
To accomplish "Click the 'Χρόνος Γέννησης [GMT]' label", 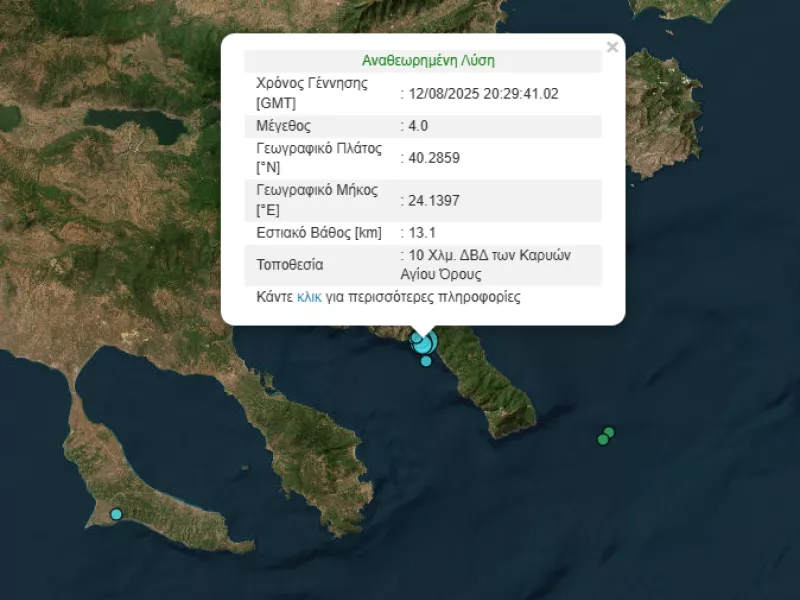I will click(x=312, y=93).
